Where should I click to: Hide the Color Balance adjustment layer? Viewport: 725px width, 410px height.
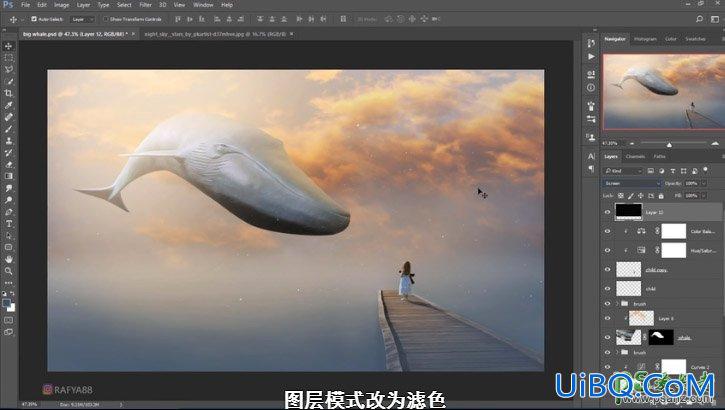coord(608,231)
